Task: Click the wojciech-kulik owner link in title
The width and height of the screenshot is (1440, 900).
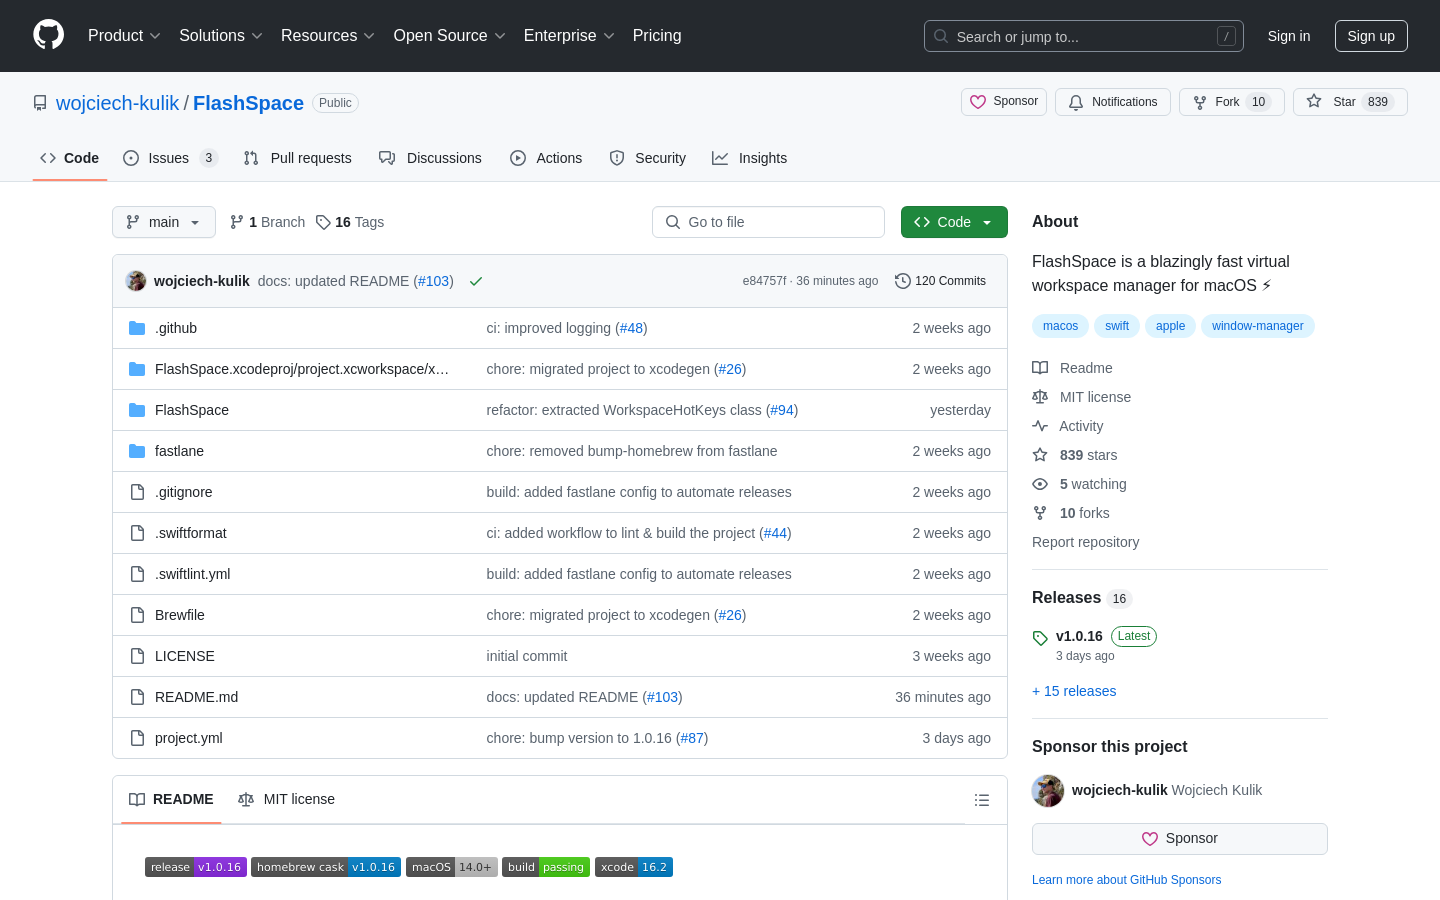Action: point(117,103)
